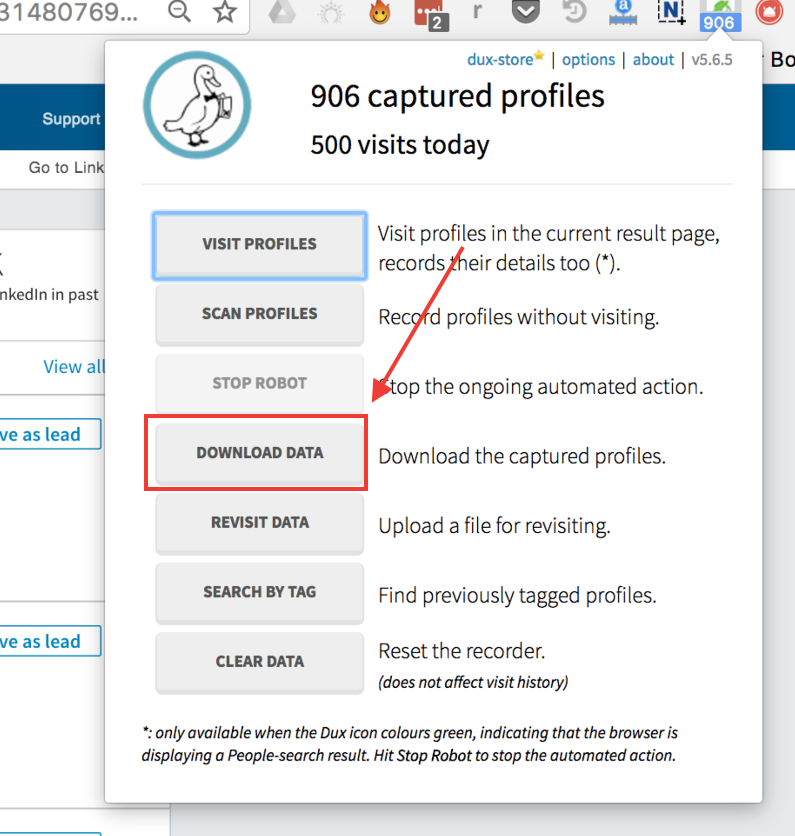The image size is (795, 836).
Task: Click the about link
Action: pyautogui.click(x=653, y=60)
